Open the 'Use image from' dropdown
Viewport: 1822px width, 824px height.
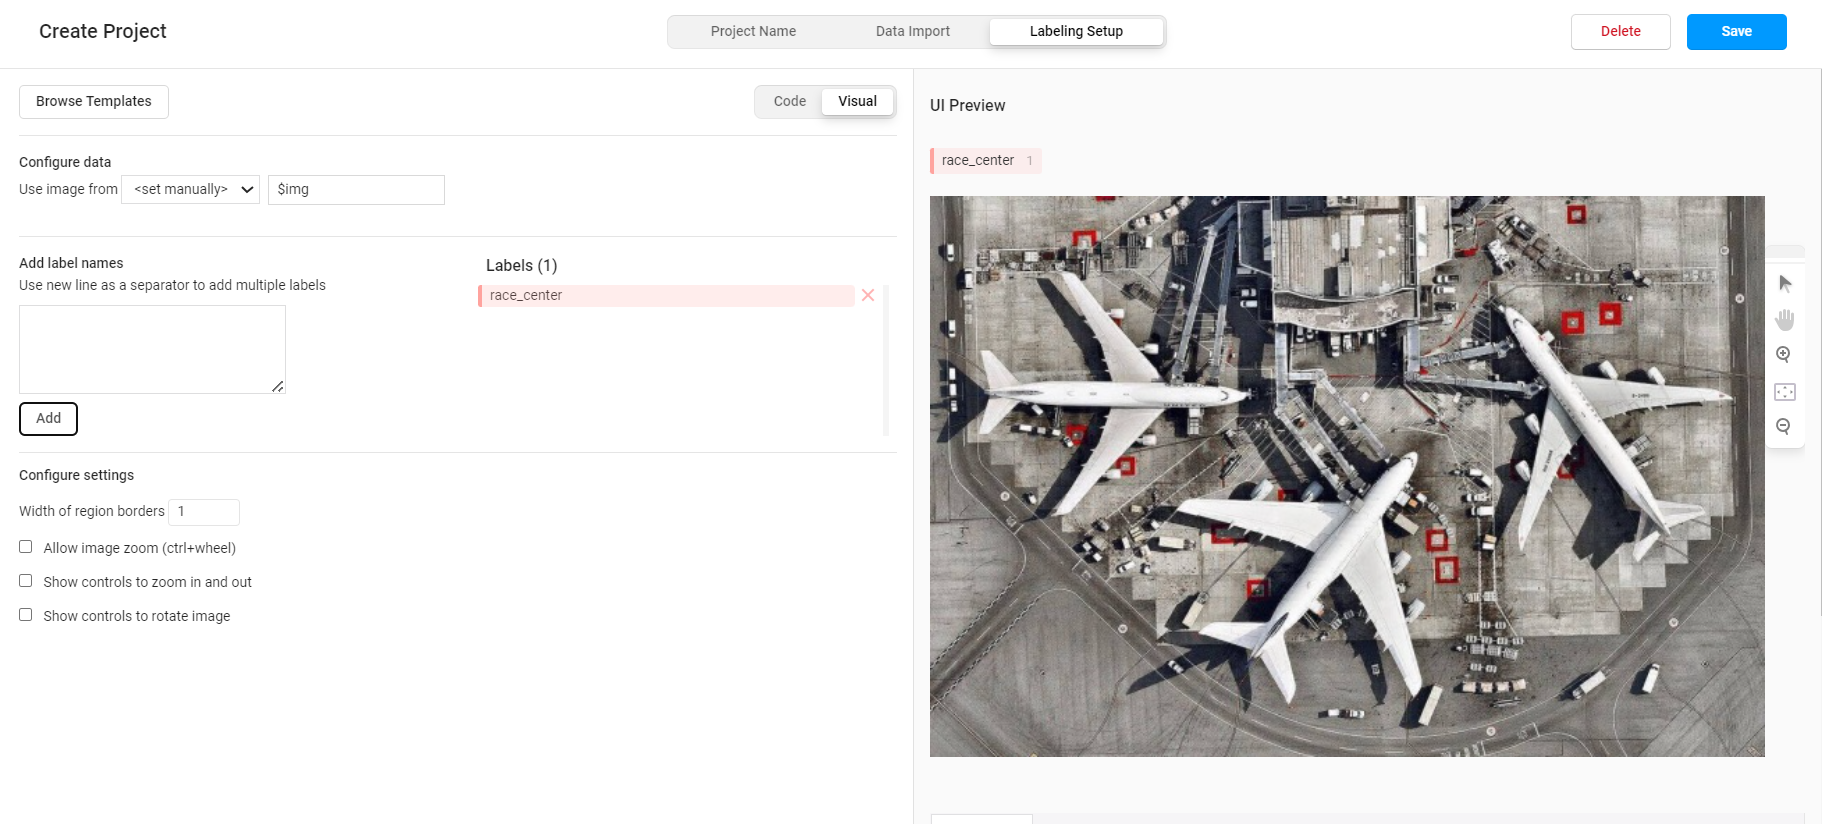(x=191, y=189)
